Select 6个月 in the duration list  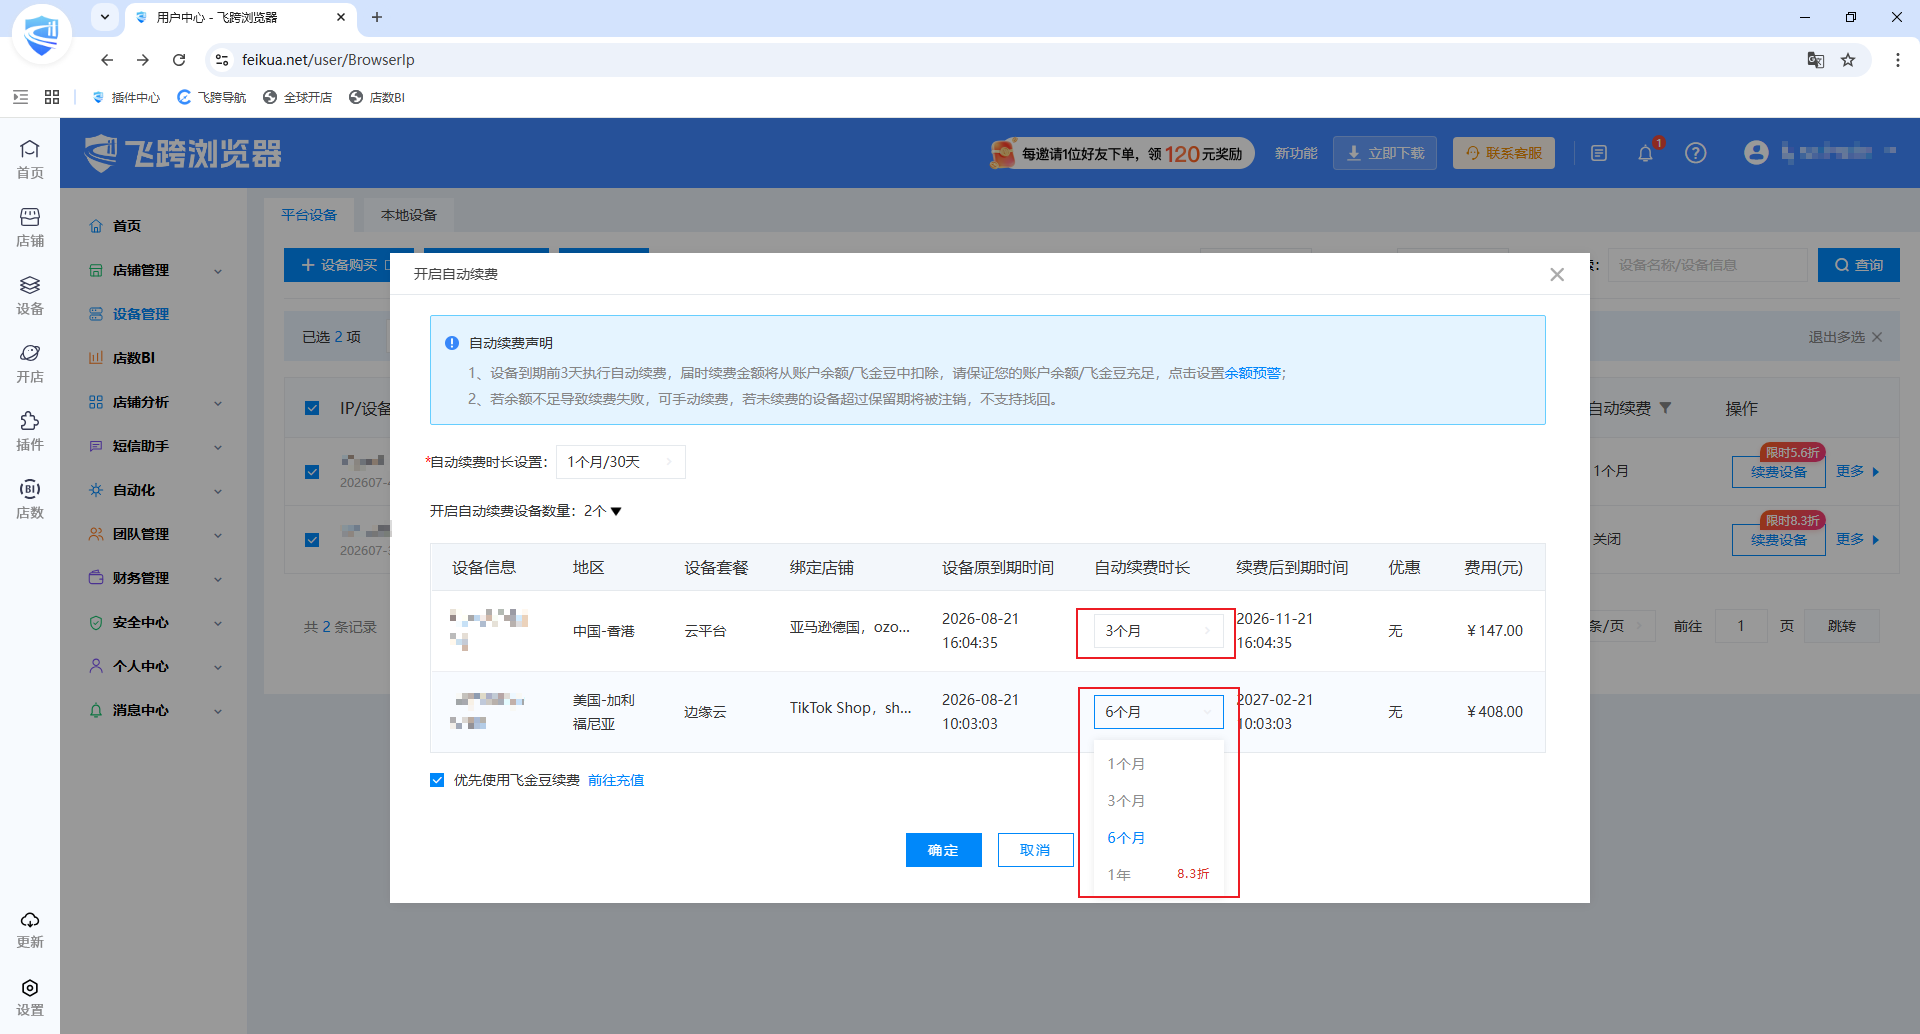tap(1158, 838)
